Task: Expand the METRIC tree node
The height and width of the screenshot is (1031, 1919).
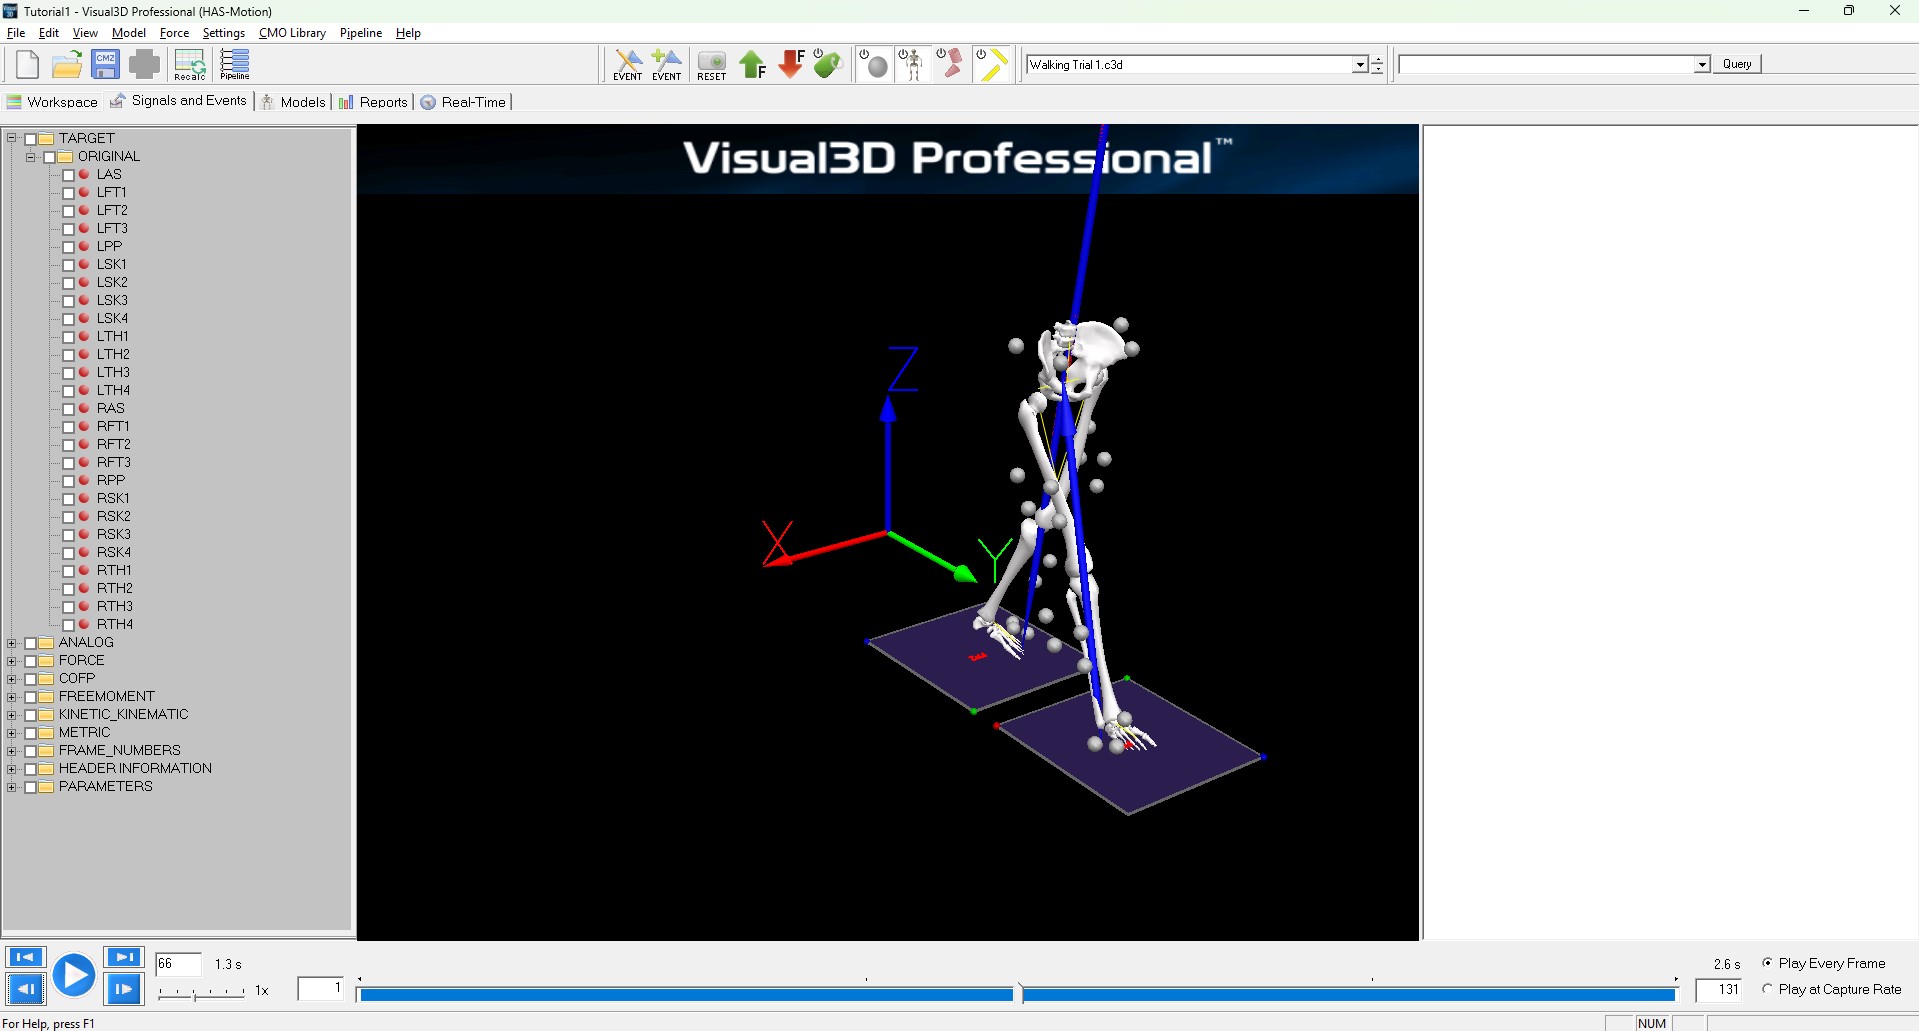Action: tap(12, 733)
